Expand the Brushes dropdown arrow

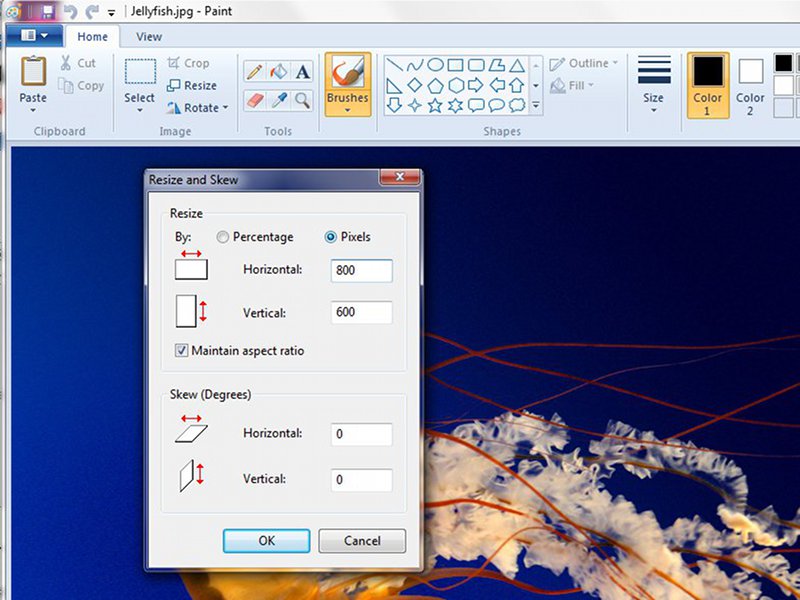pyautogui.click(x=348, y=110)
